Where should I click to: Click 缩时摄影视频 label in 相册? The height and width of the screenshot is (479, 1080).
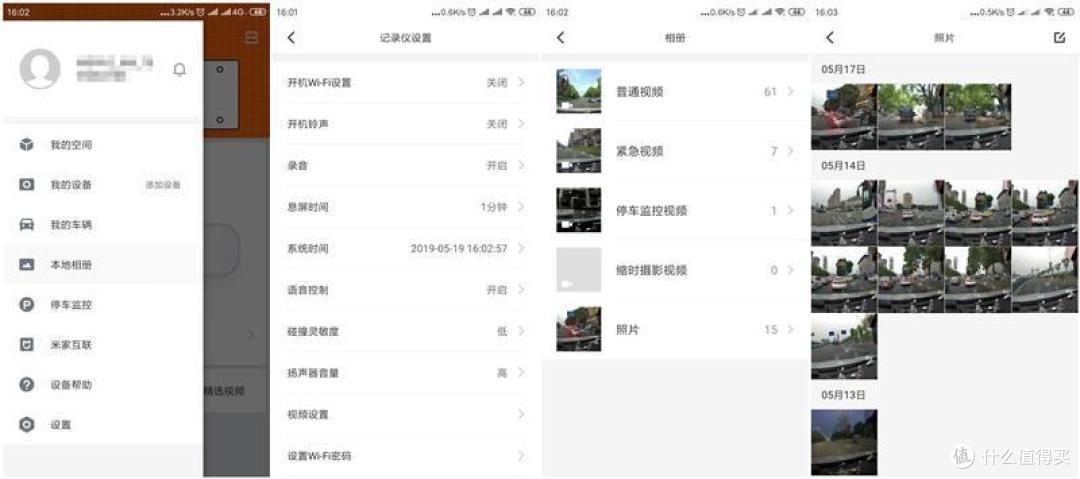(652, 270)
